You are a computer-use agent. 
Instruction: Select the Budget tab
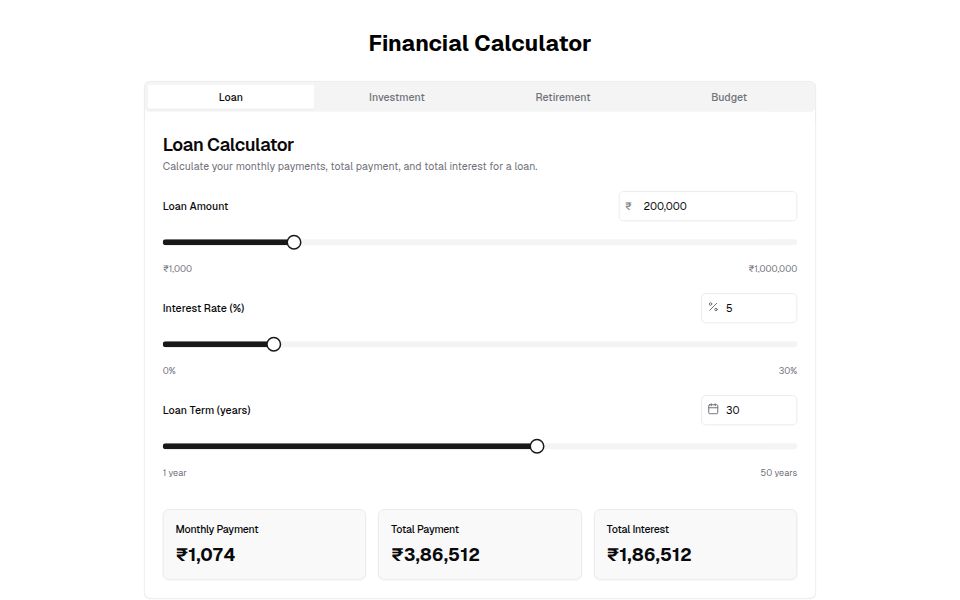pyautogui.click(x=729, y=97)
